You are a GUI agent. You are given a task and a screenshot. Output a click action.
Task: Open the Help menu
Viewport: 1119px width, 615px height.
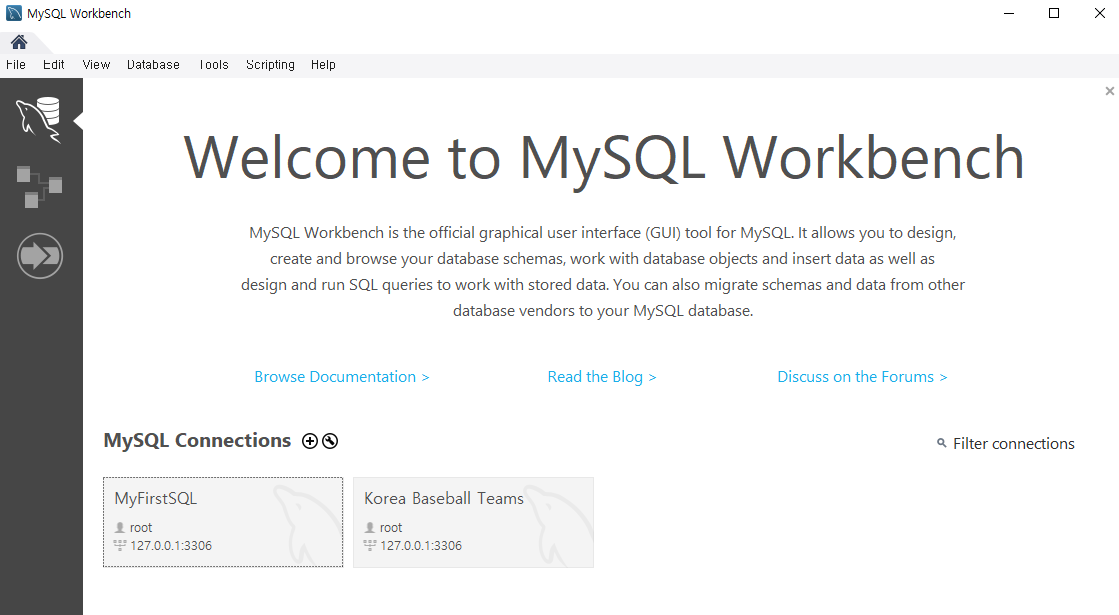(323, 65)
